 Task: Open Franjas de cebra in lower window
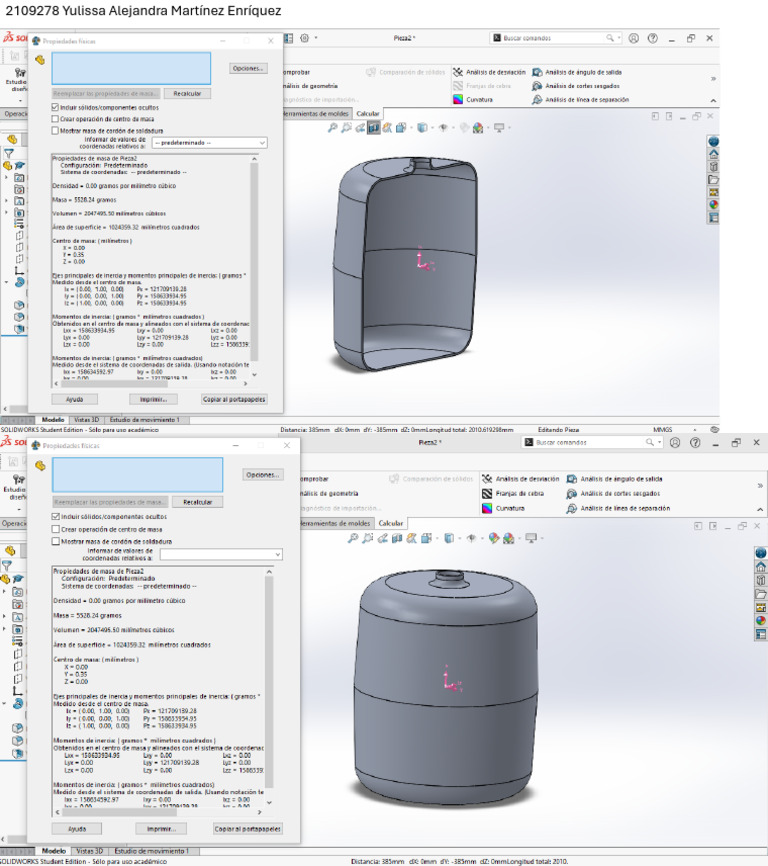pyautogui.click(x=519, y=493)
